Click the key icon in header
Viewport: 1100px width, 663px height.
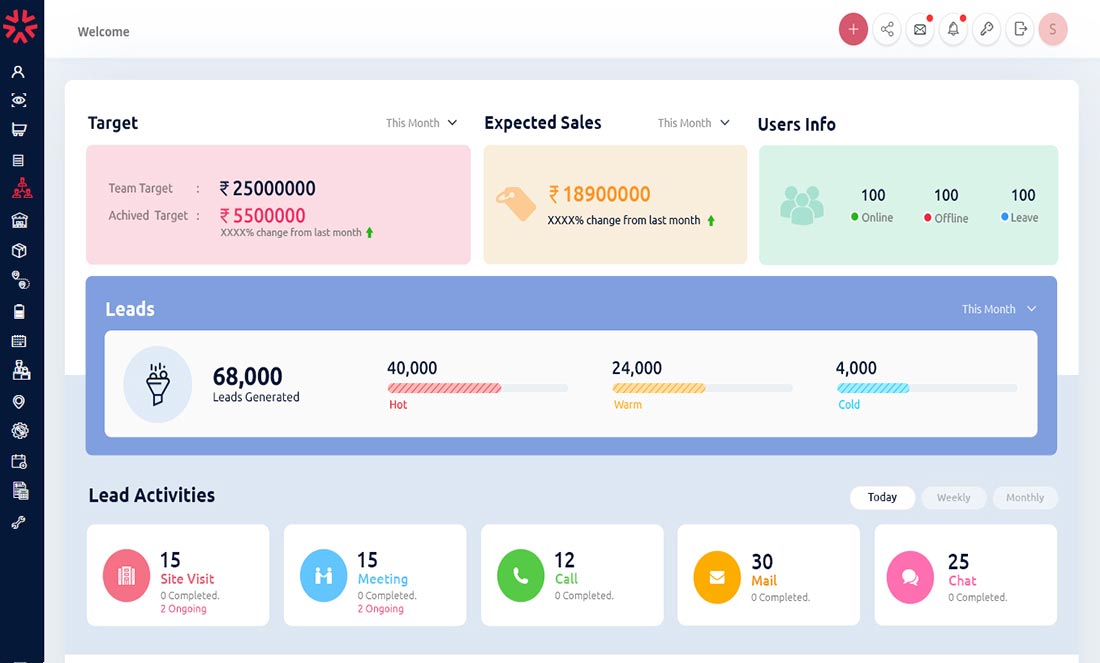click(986, 29)
